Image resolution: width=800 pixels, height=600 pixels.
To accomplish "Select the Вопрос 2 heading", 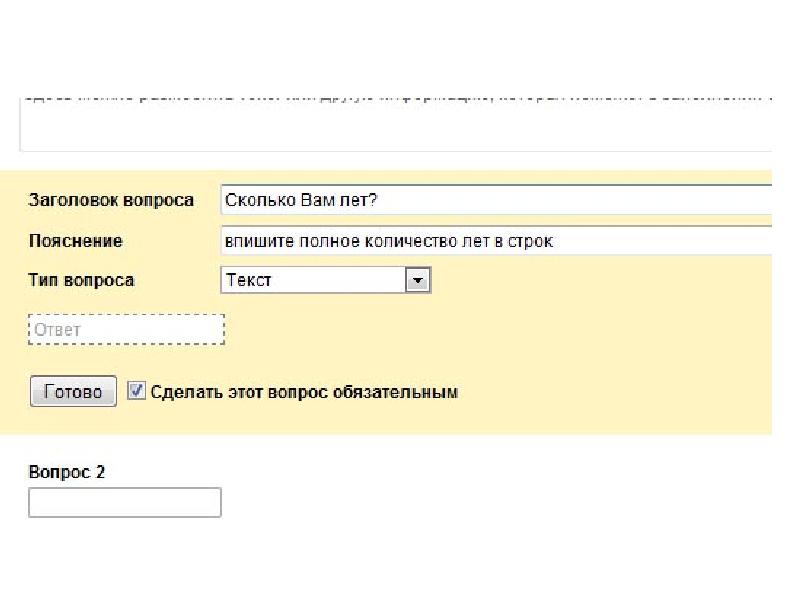I will point(67,472).
